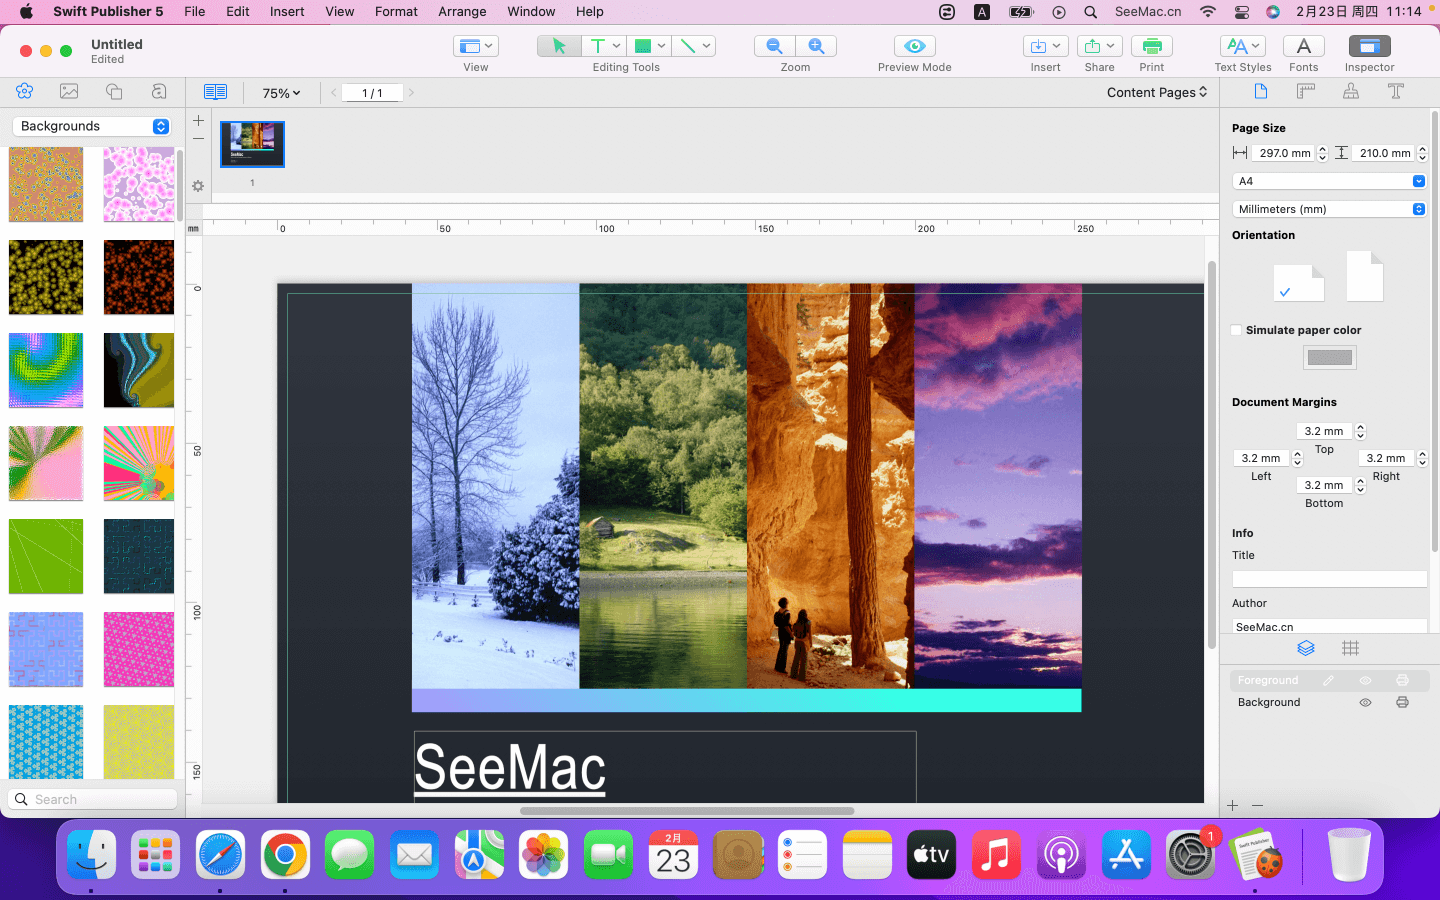1440x900 pixels.
Task: Select the page 1 thumbnail
Action: pos(252,144)
